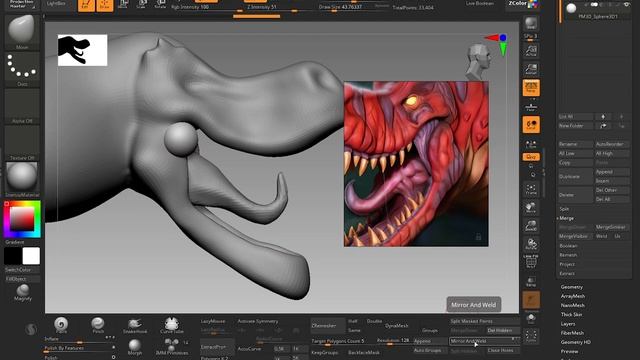Click the Del Hidden button

pyautogui.click(x=503, y=330)
